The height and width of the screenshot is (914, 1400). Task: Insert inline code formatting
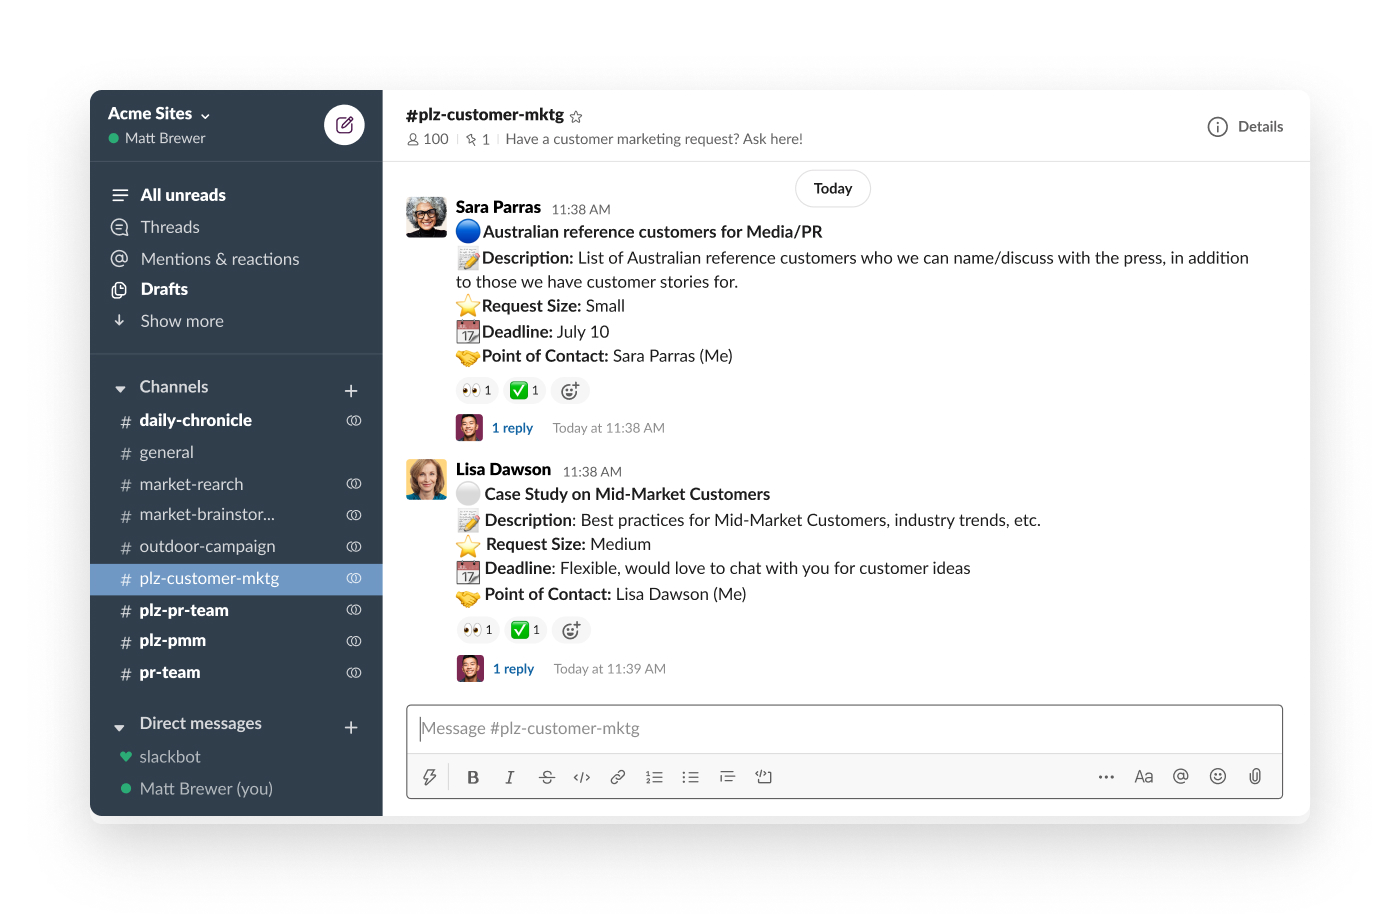pos(582,777)
